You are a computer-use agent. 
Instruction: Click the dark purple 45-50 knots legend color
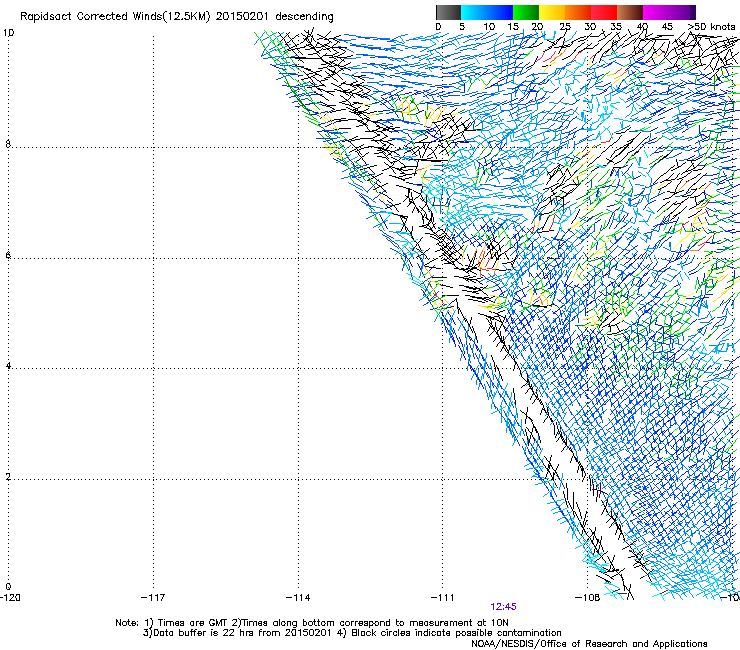tap(682, 12)
